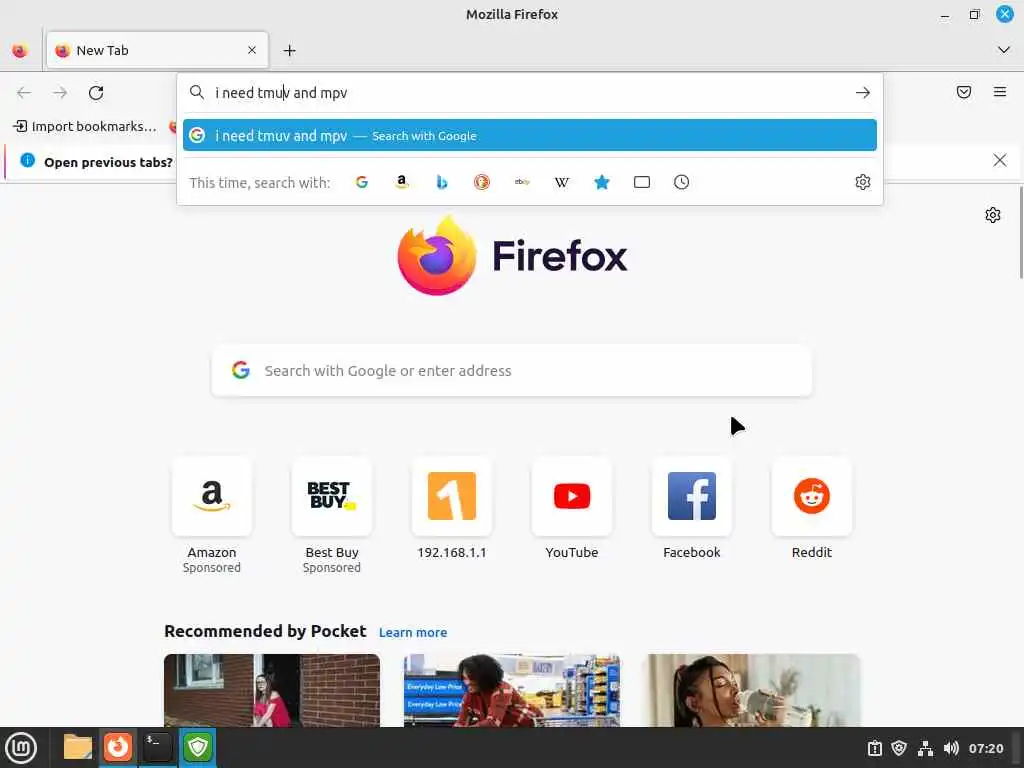Viewport: 1024px width, 768px height.
Task: Close the New Tab tab
Action: (252, 50)
